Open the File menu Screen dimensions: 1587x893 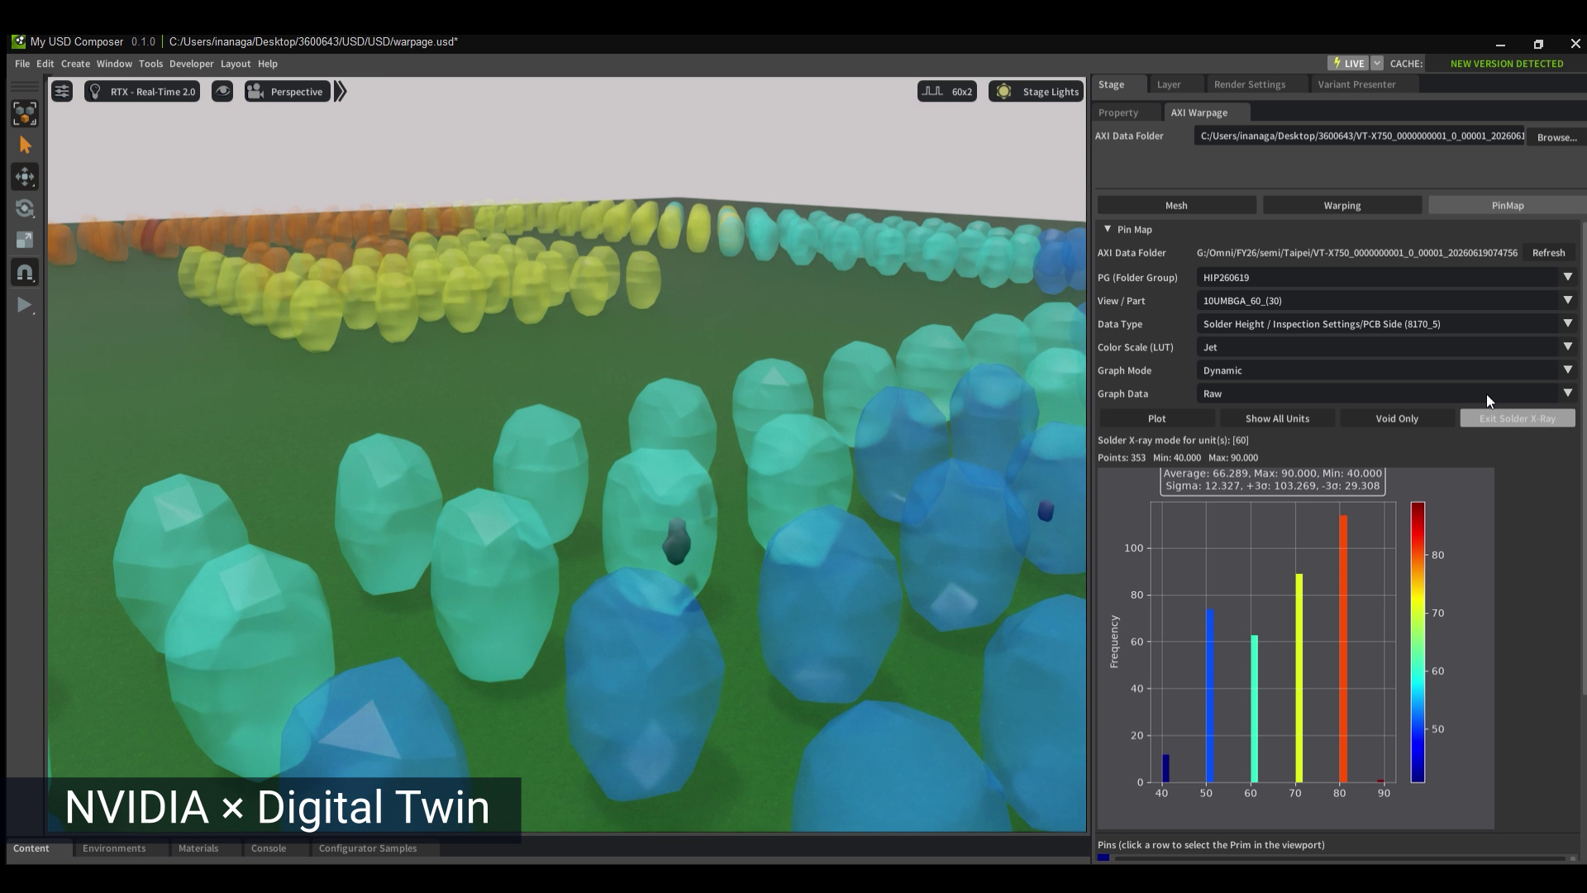point(22,64)
